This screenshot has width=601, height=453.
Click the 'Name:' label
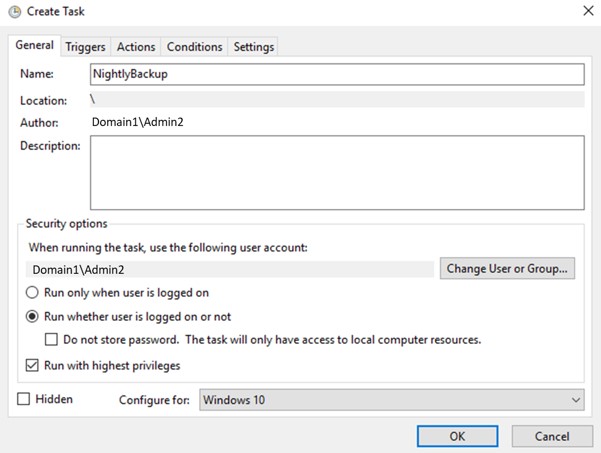pos(37,74)
